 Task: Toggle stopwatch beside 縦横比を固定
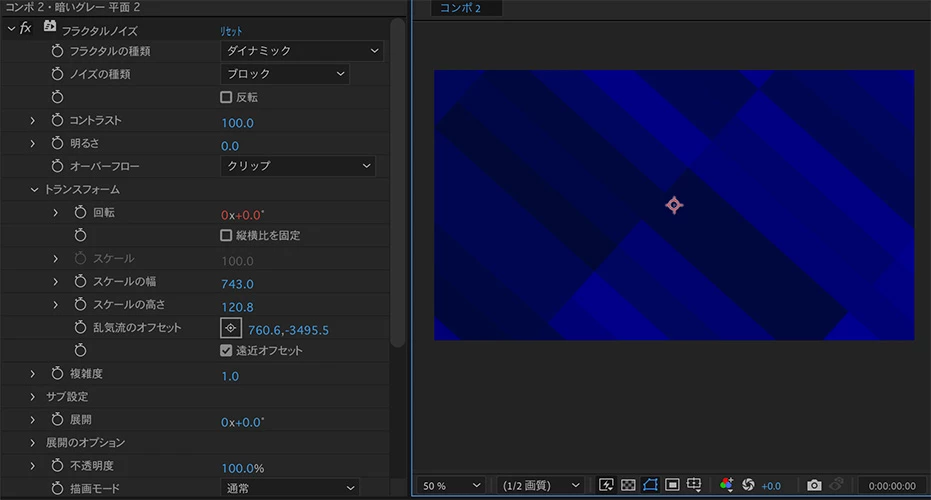pos(80,235)
